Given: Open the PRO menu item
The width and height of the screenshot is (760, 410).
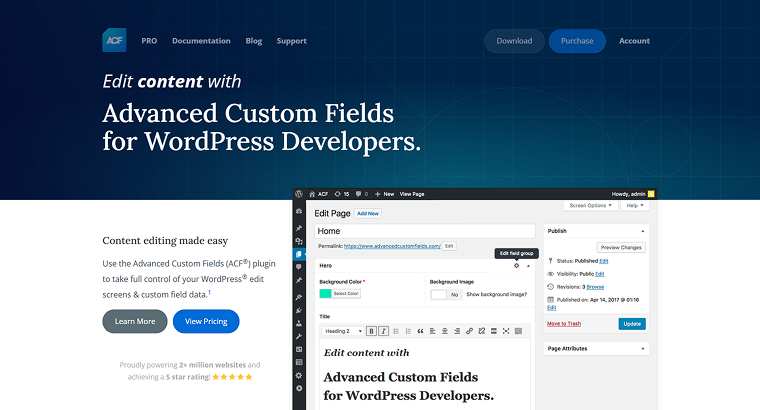Looking at the screenshot, I should coord(149,41).
